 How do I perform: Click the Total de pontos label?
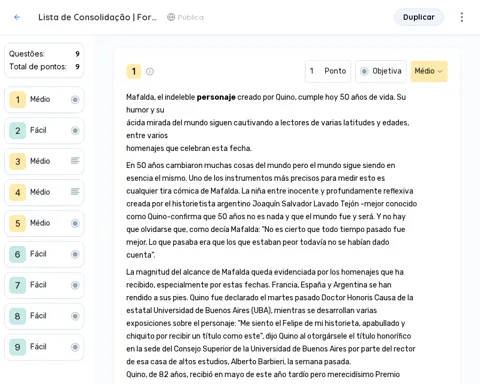coord(38,67)
